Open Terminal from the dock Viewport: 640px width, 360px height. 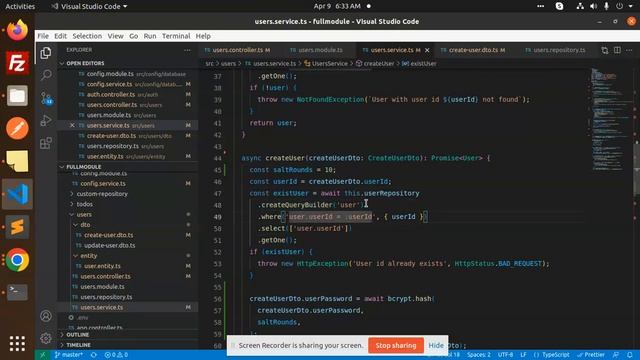coord(17,292)
